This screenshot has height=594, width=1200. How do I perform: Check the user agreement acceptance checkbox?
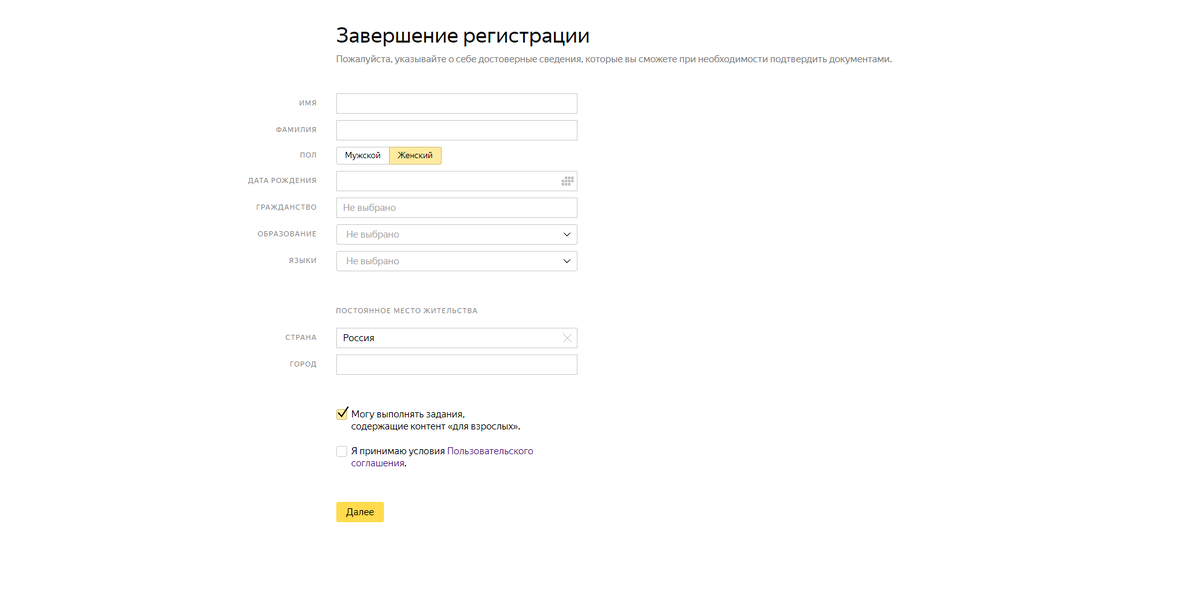pos(342,453)
